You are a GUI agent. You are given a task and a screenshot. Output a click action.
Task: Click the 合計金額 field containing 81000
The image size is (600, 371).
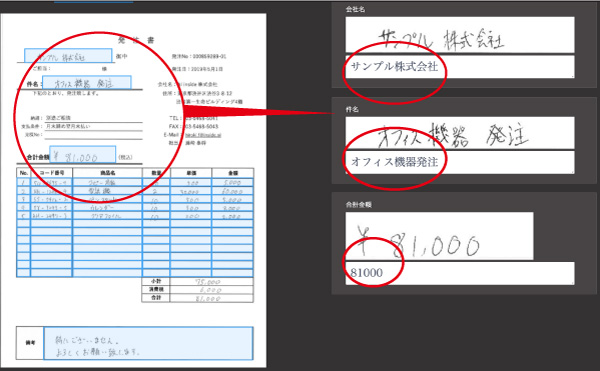click(460, 273)
